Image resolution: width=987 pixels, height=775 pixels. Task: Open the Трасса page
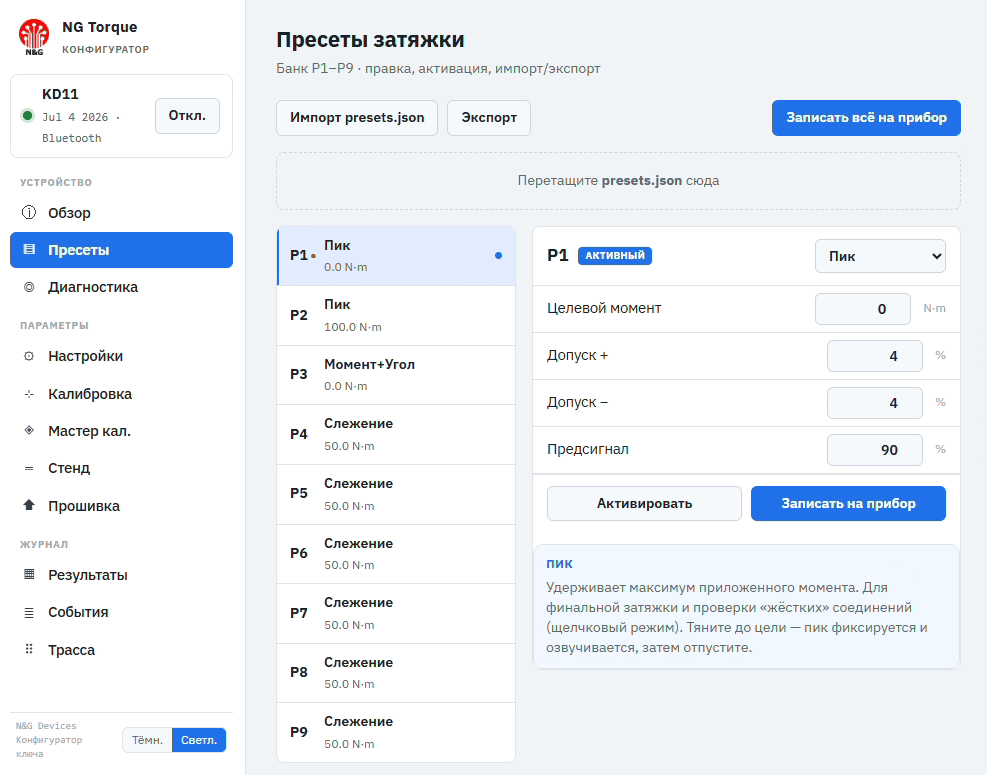click(121, 650)
